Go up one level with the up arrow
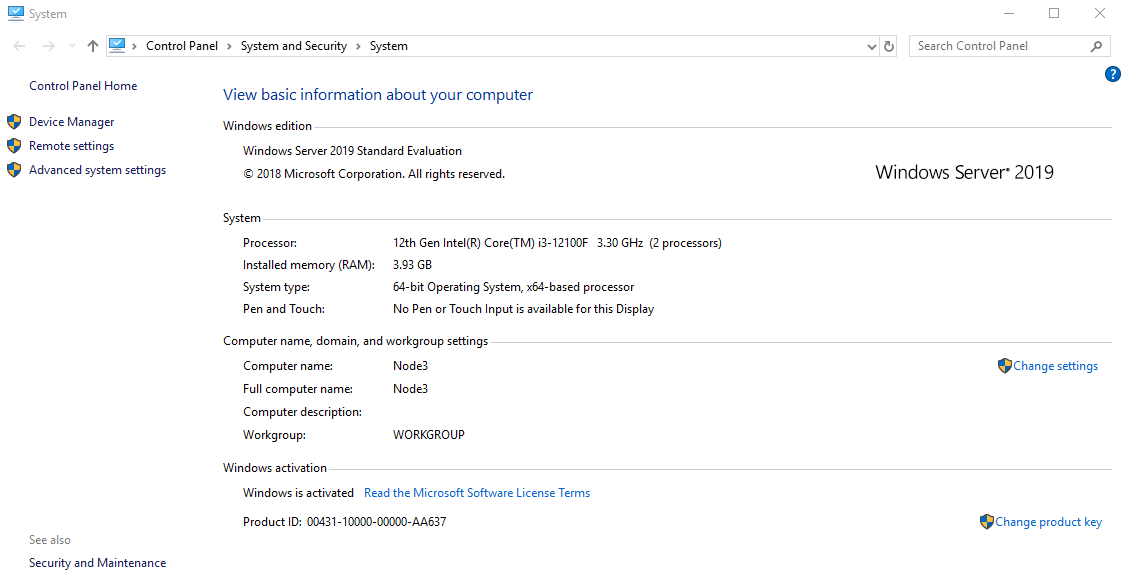Viewport: 1123px width, 583px height. point(92,45)
